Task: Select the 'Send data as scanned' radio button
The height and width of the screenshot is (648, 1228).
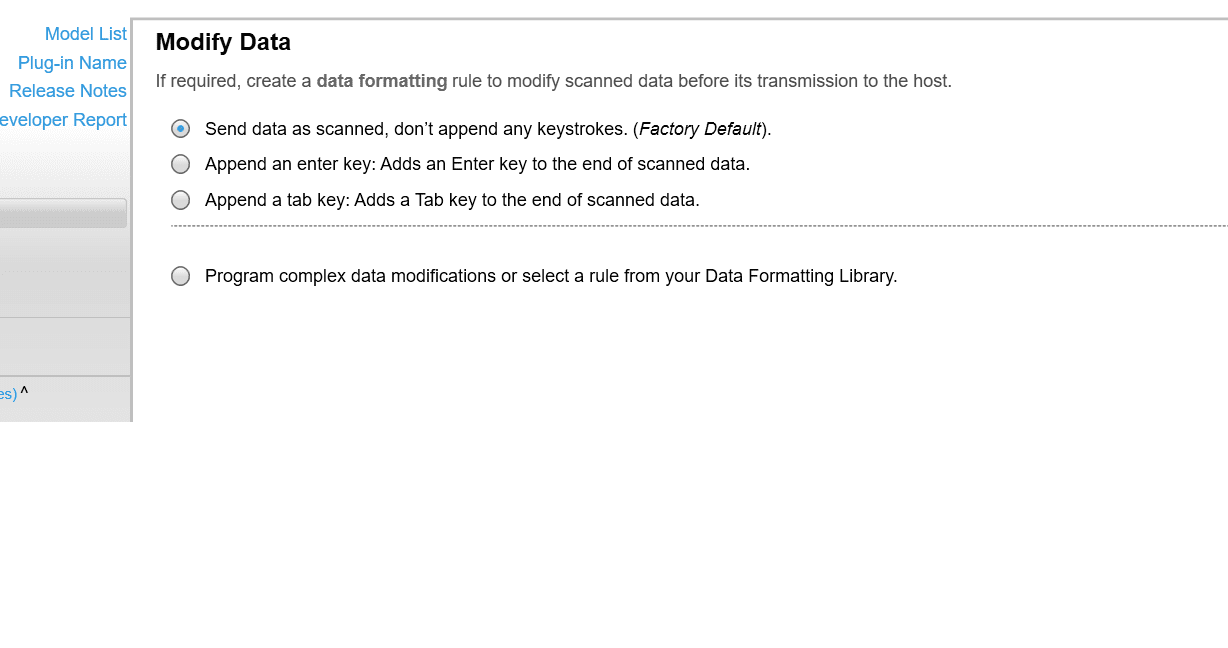Action: 180,129
